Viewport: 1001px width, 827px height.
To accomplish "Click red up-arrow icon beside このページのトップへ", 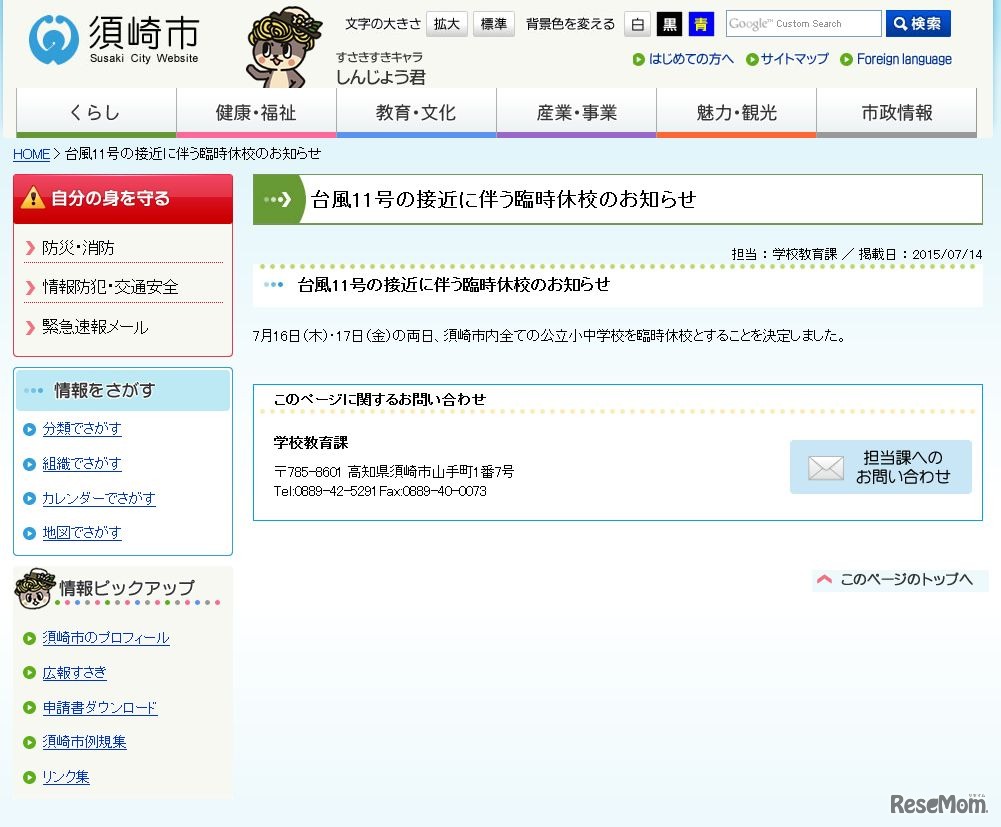I will pyautogui.click(x=824, y=579).
